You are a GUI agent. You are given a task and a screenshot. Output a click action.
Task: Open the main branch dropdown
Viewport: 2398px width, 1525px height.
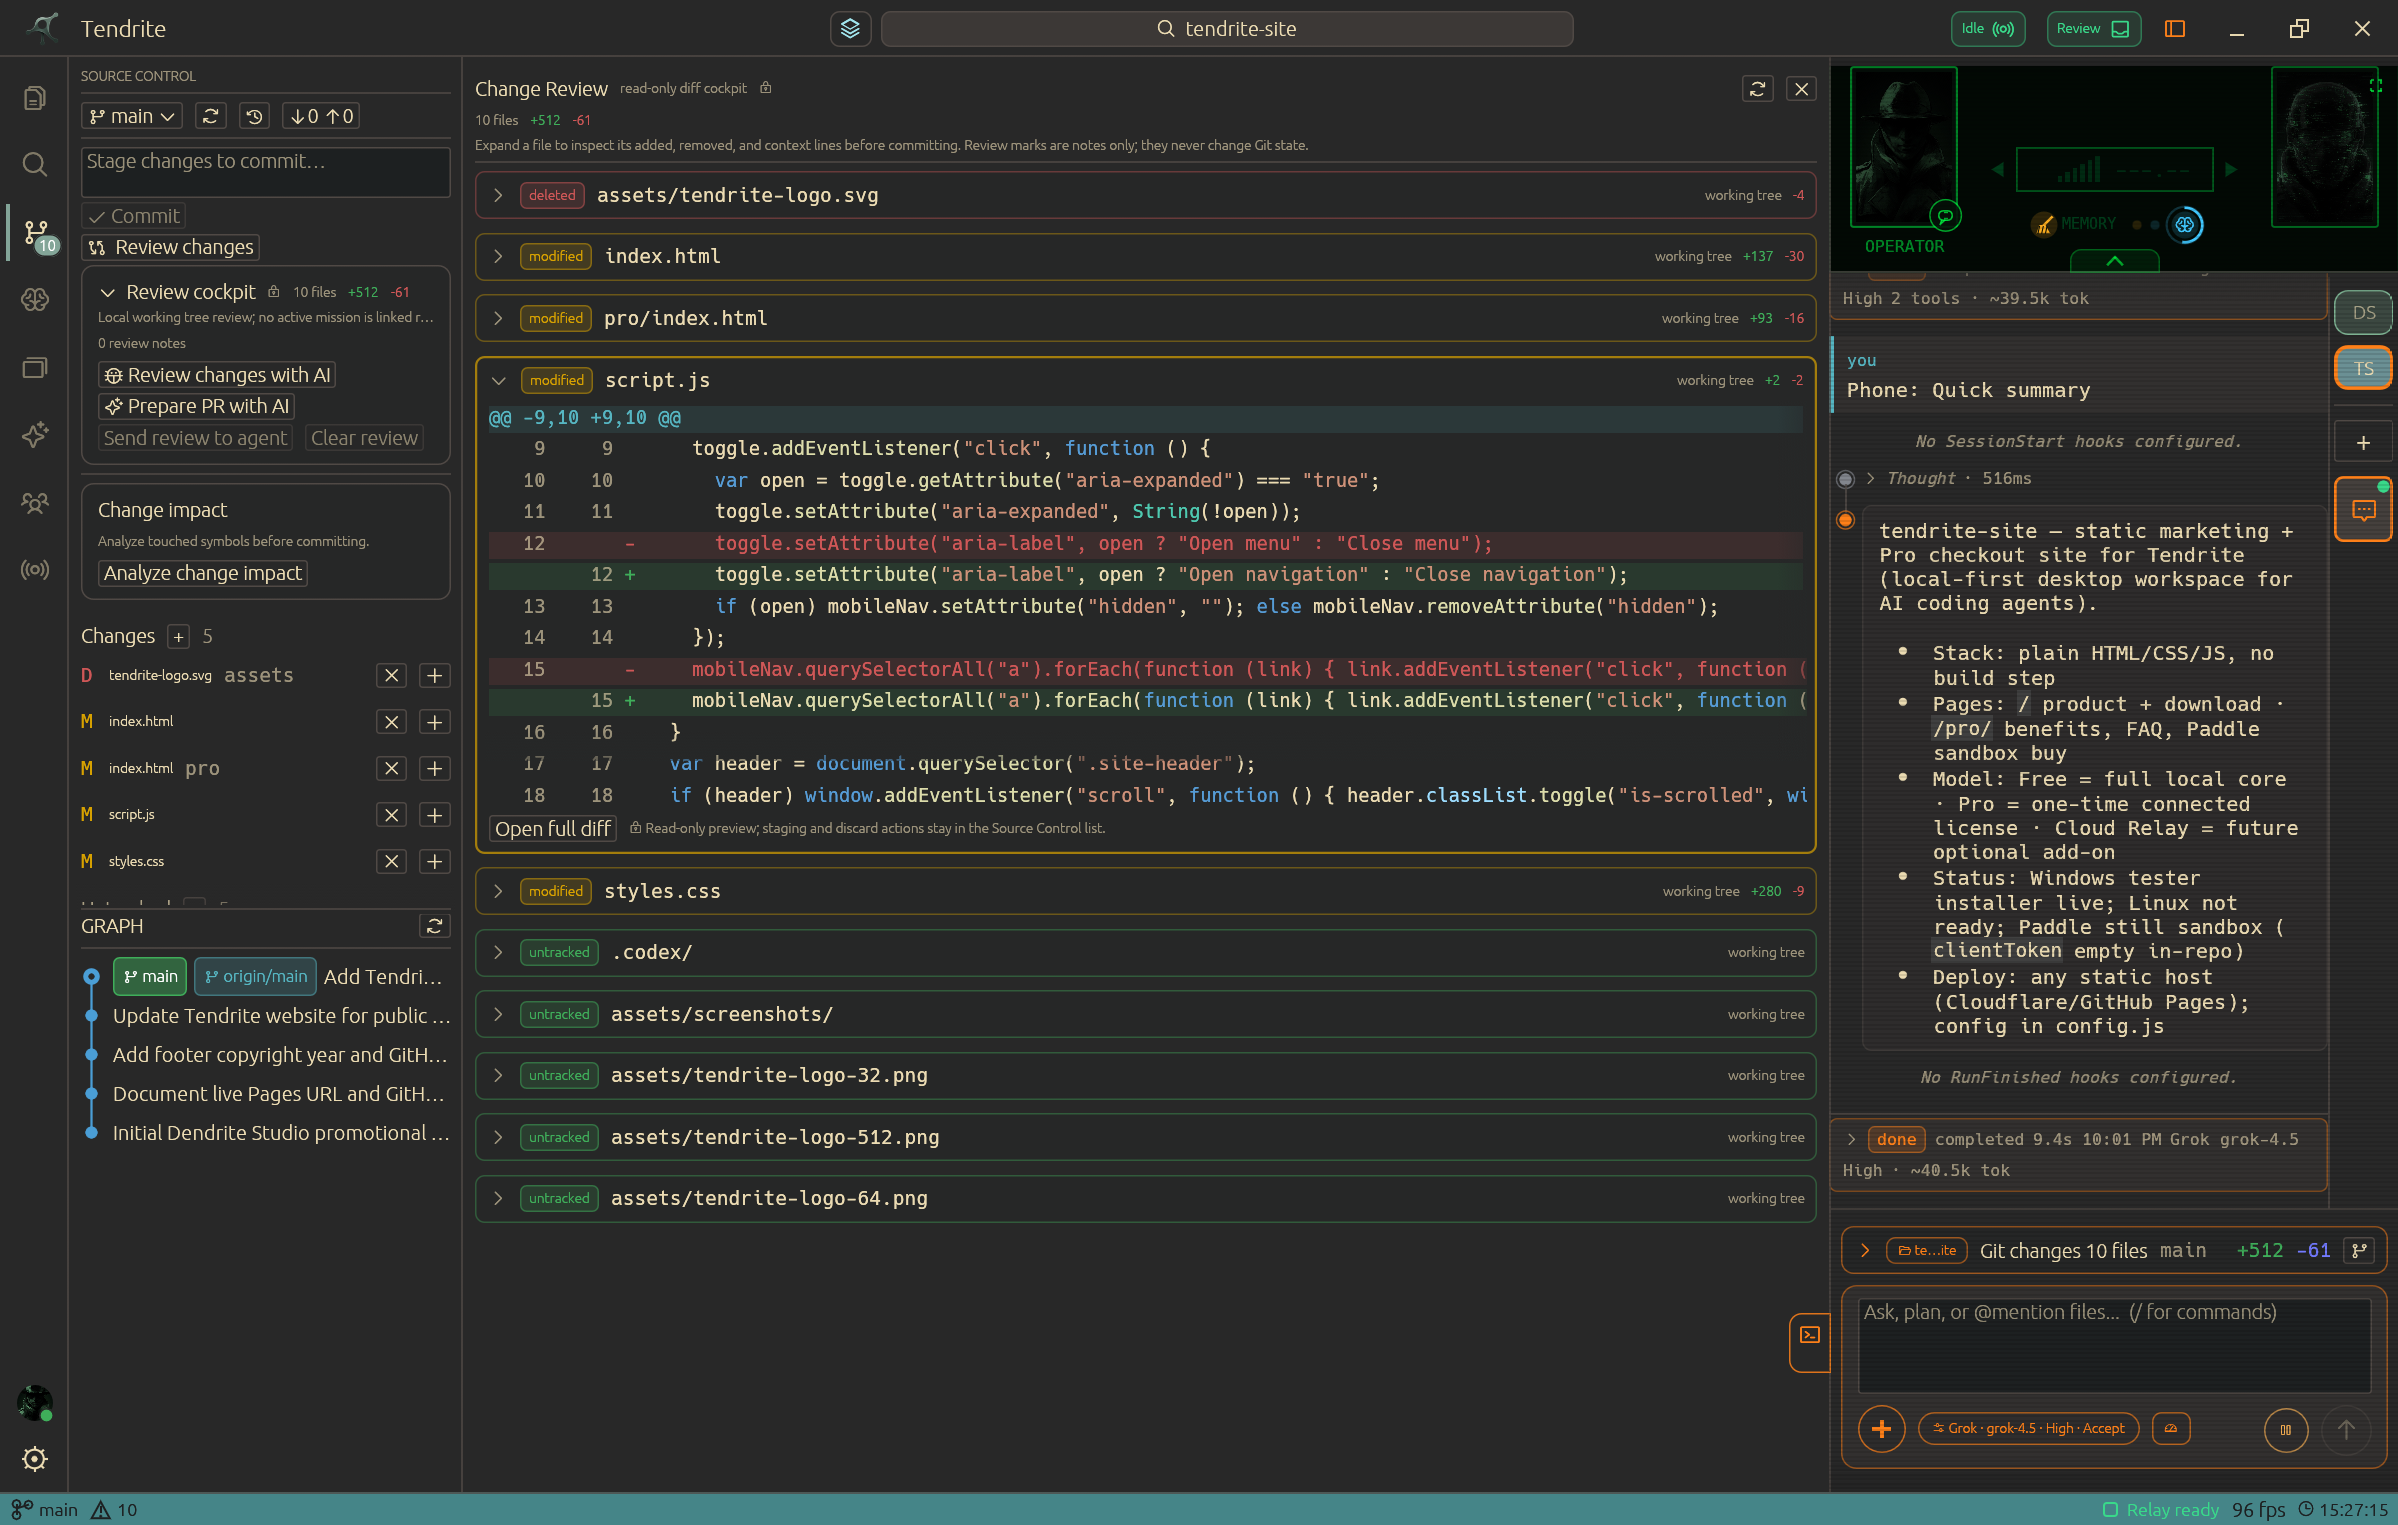(132, 117)
